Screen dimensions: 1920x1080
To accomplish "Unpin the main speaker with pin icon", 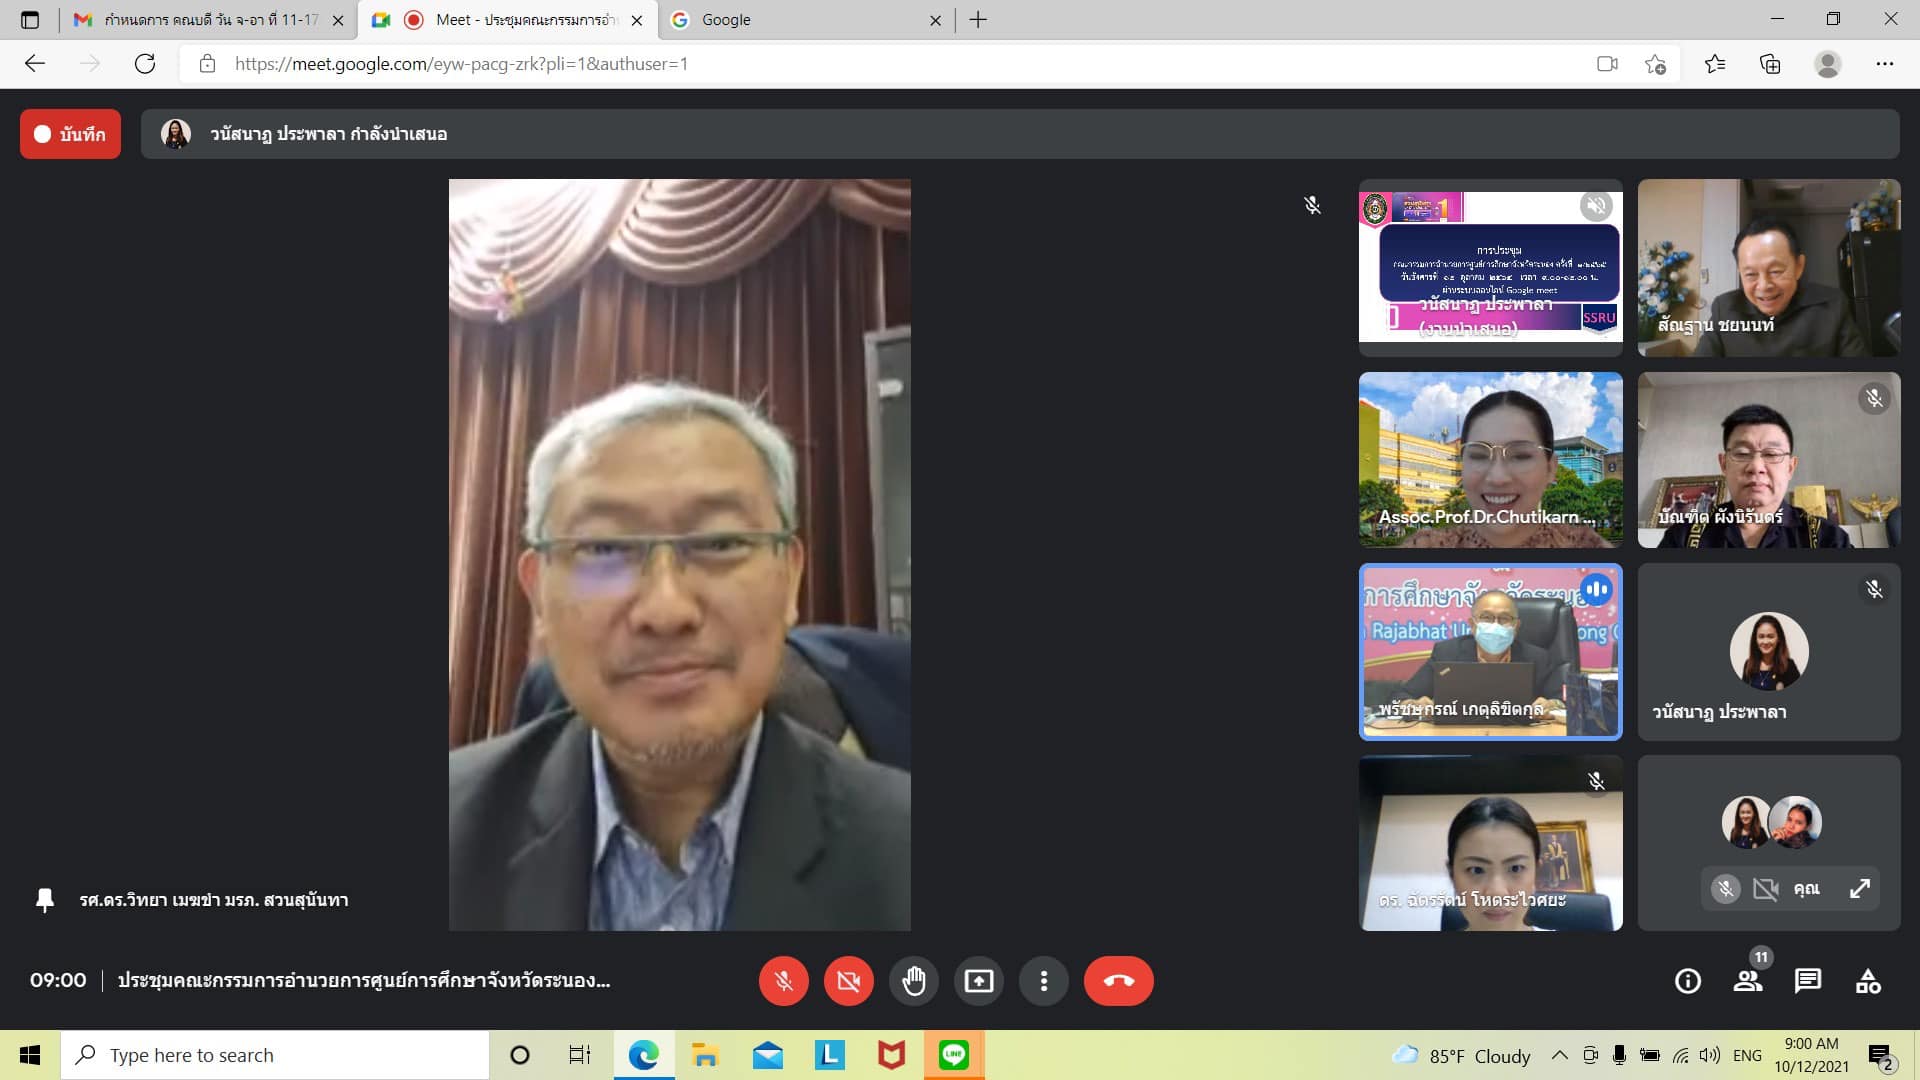I will [44, 900].
